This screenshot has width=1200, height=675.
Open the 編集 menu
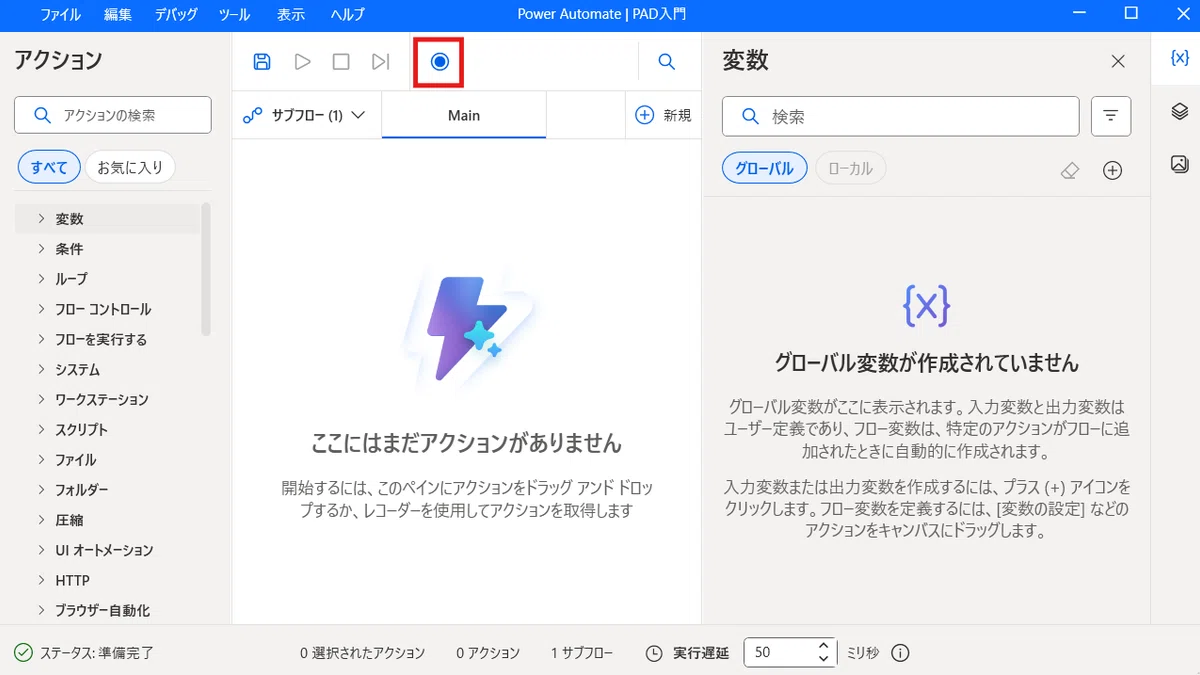pyautogui.click(x=117, y=14)
